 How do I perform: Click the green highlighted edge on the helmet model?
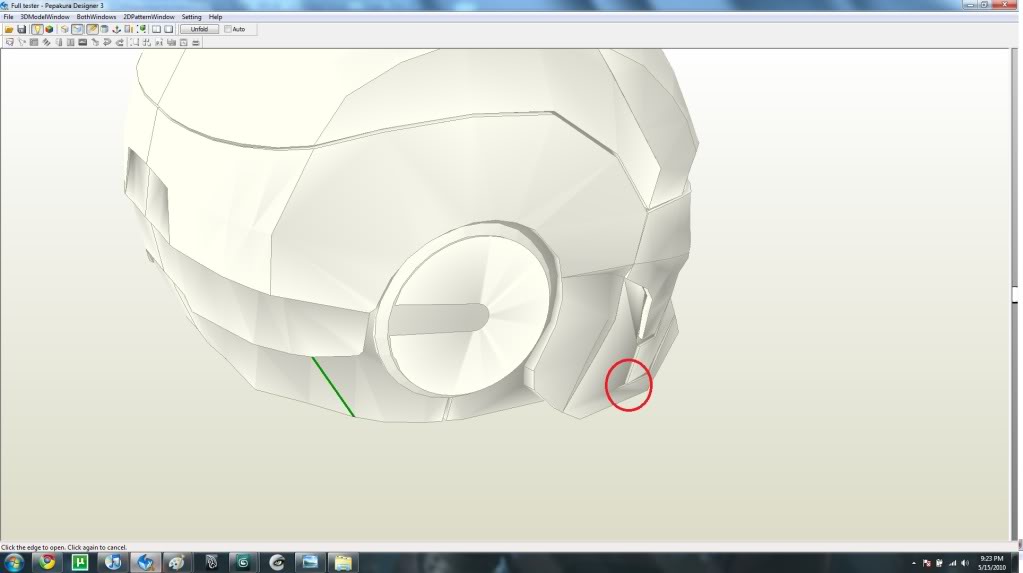point(333,386)
